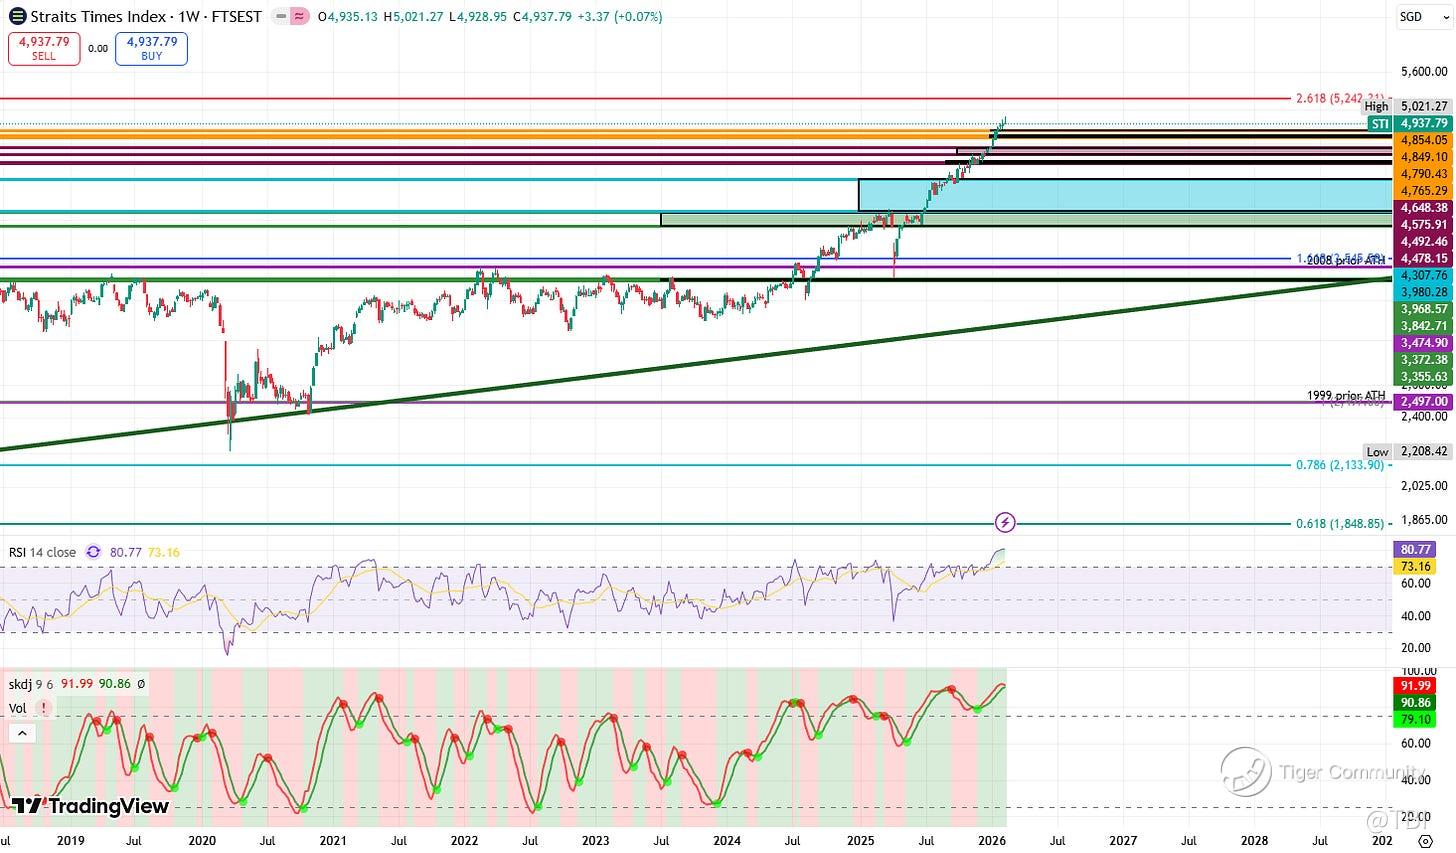
Task: Click the 2019 label on time axis
Action: pyautogui.click(x=70, y=842)
